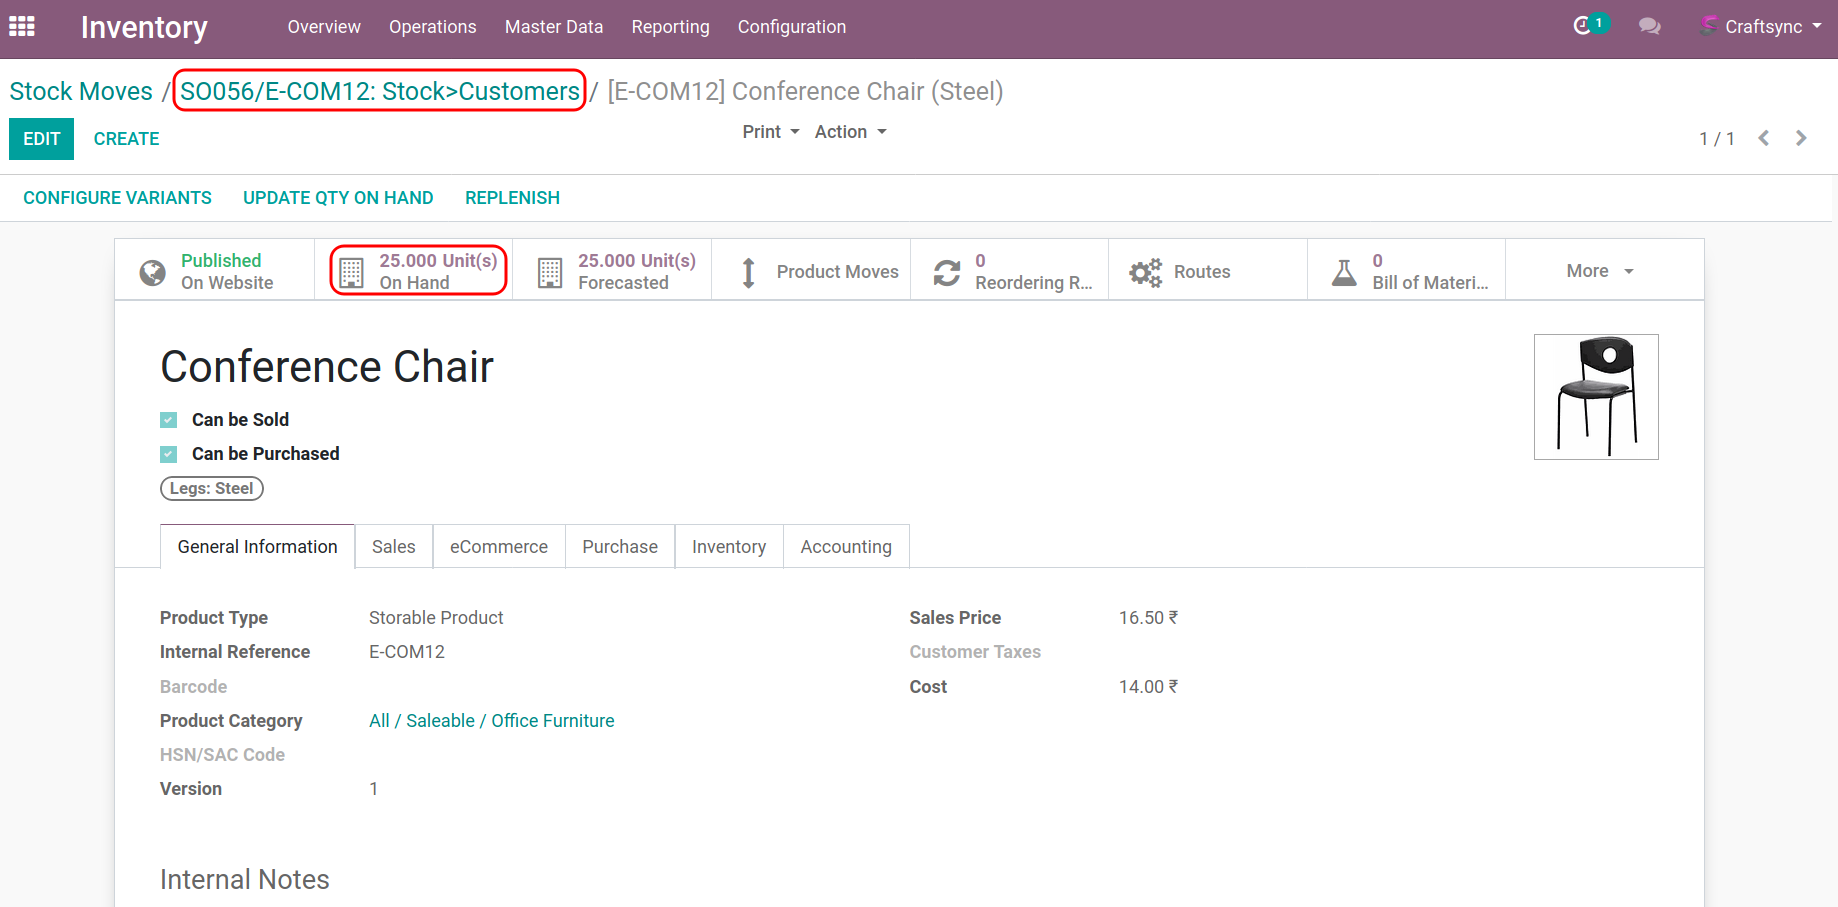1838x907 pixels.
Task: Click the Conference Chair product image
Action: [1596, 397]
